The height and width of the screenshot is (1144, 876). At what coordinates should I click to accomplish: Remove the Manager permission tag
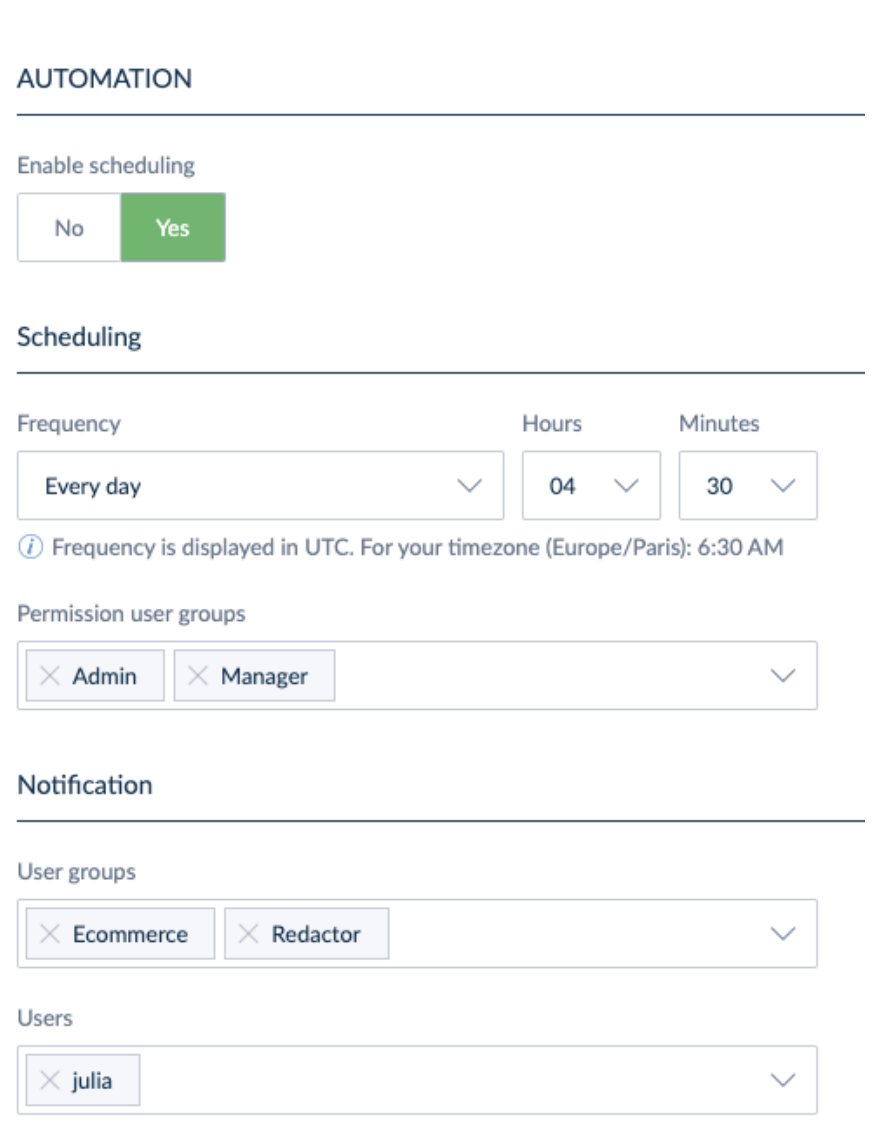[x=196, y=676]
